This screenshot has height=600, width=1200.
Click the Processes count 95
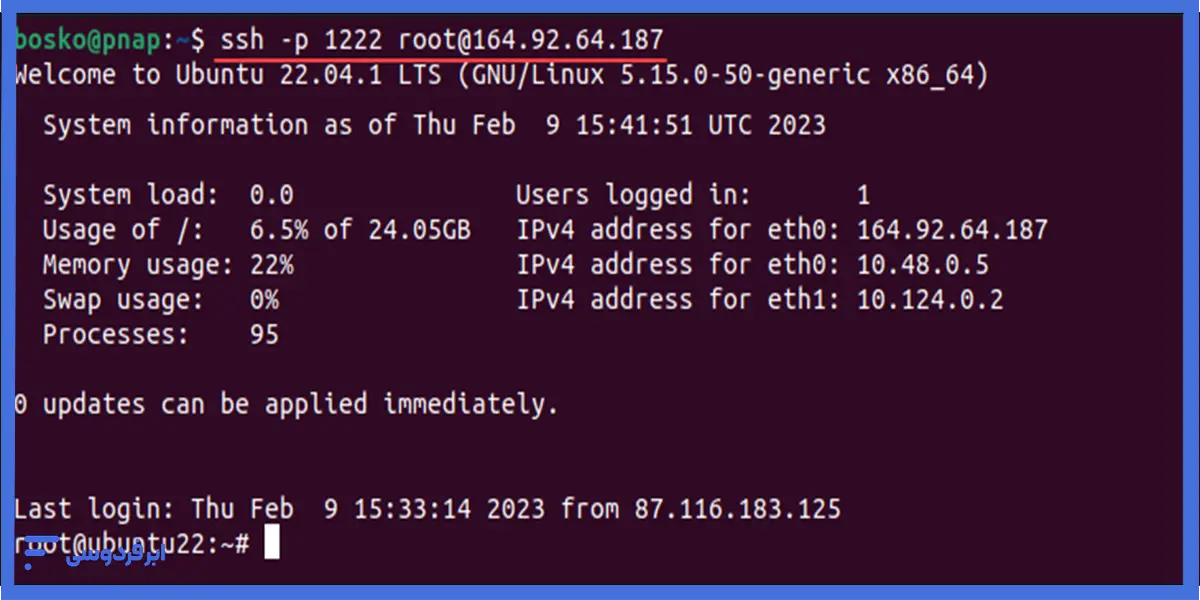264,335
